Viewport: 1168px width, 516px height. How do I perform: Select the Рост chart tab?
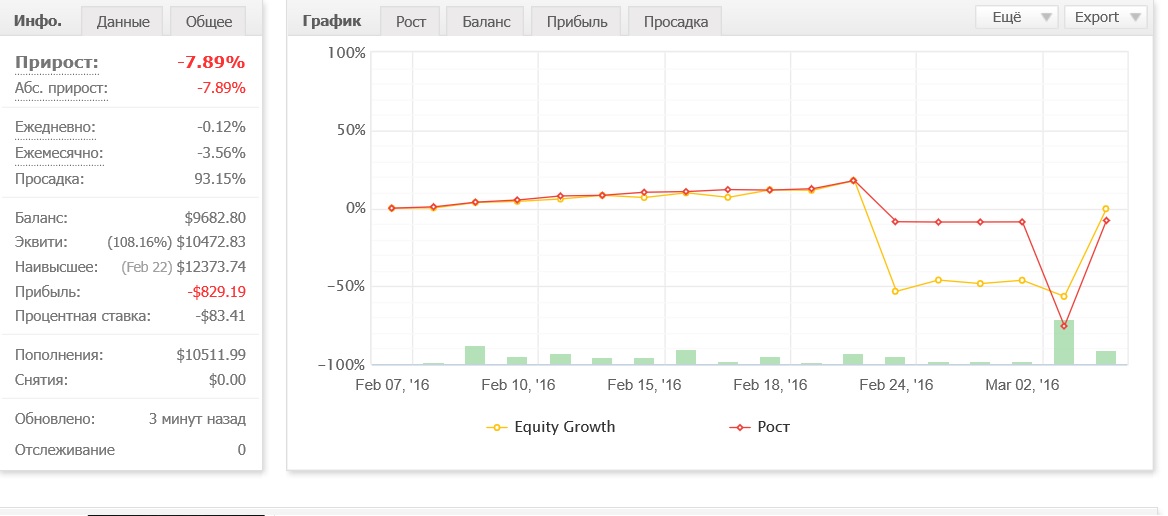click(x=410, y=22)
